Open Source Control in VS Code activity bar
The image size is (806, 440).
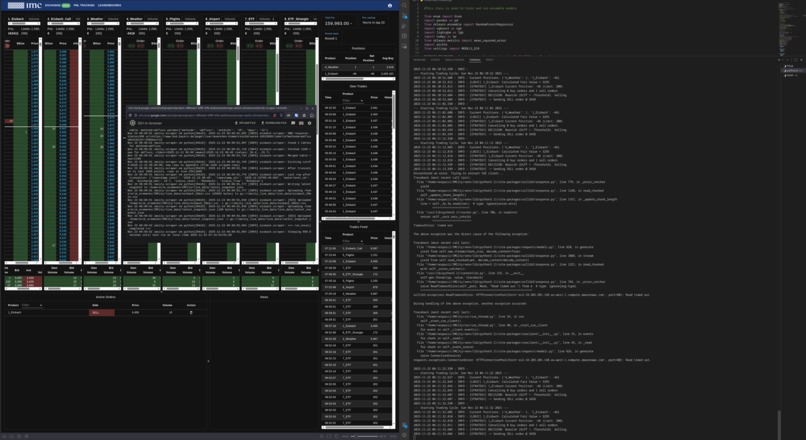[405, 16]
